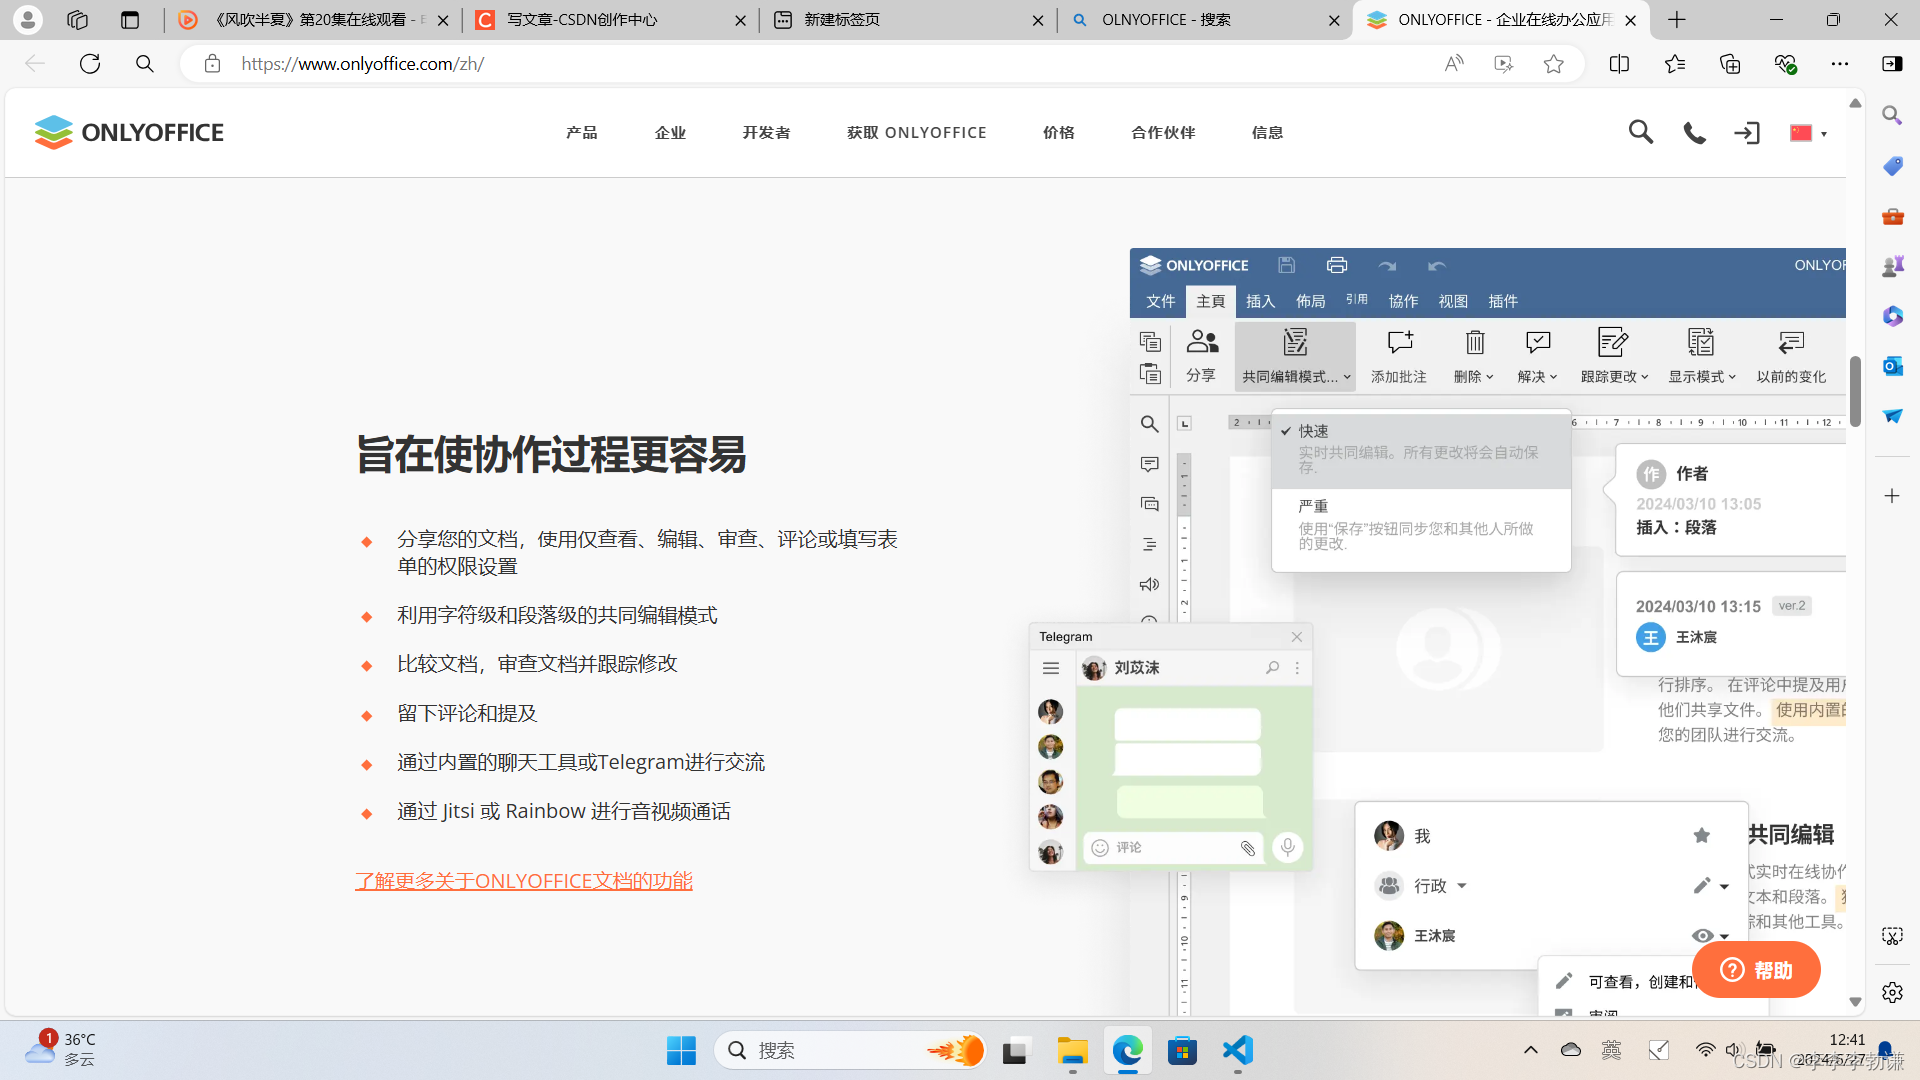1920x1080 pixels.
Task: Click the bullet 通过 Jitsi 或 Rainbow 进行音视频通话
Action: click(x=564, y=811)
